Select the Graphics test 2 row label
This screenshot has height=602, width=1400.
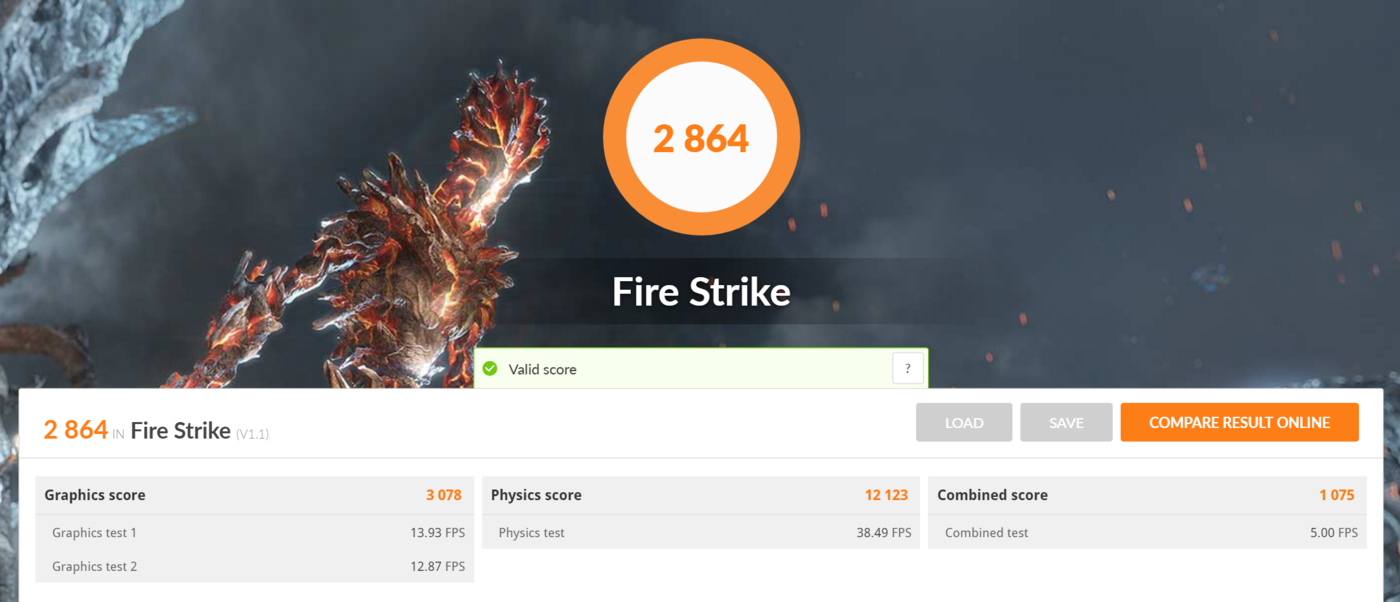(94, 567)
